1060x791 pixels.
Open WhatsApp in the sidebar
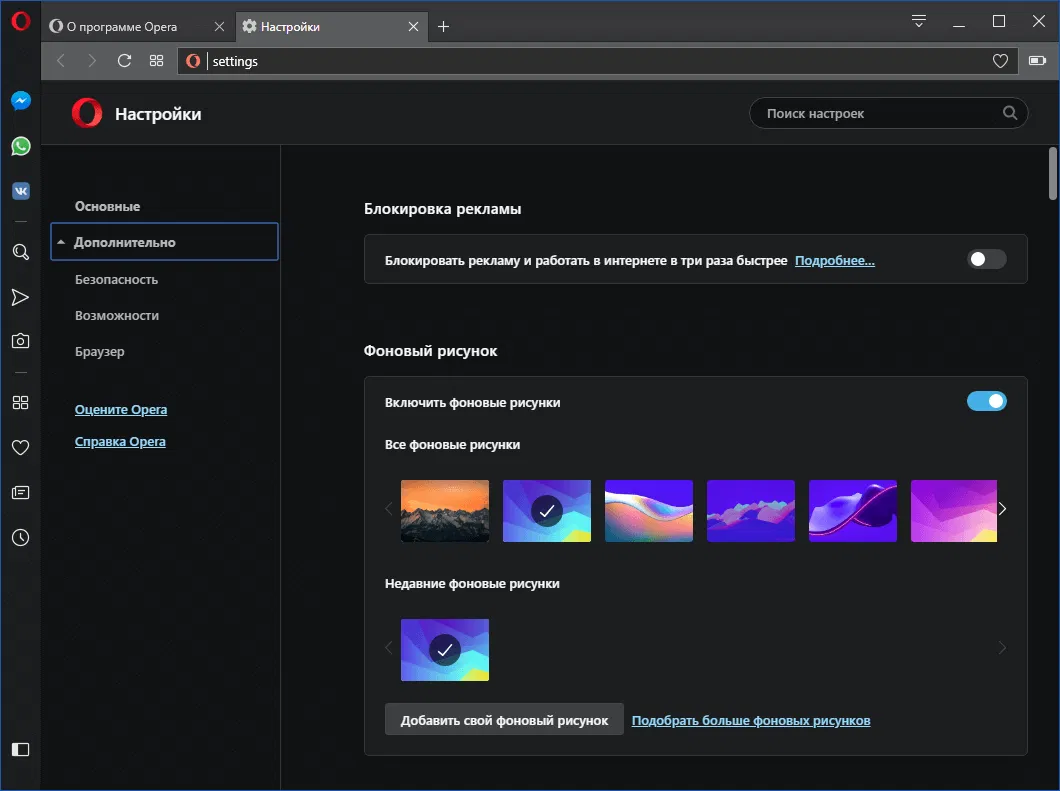click(20, 146)
